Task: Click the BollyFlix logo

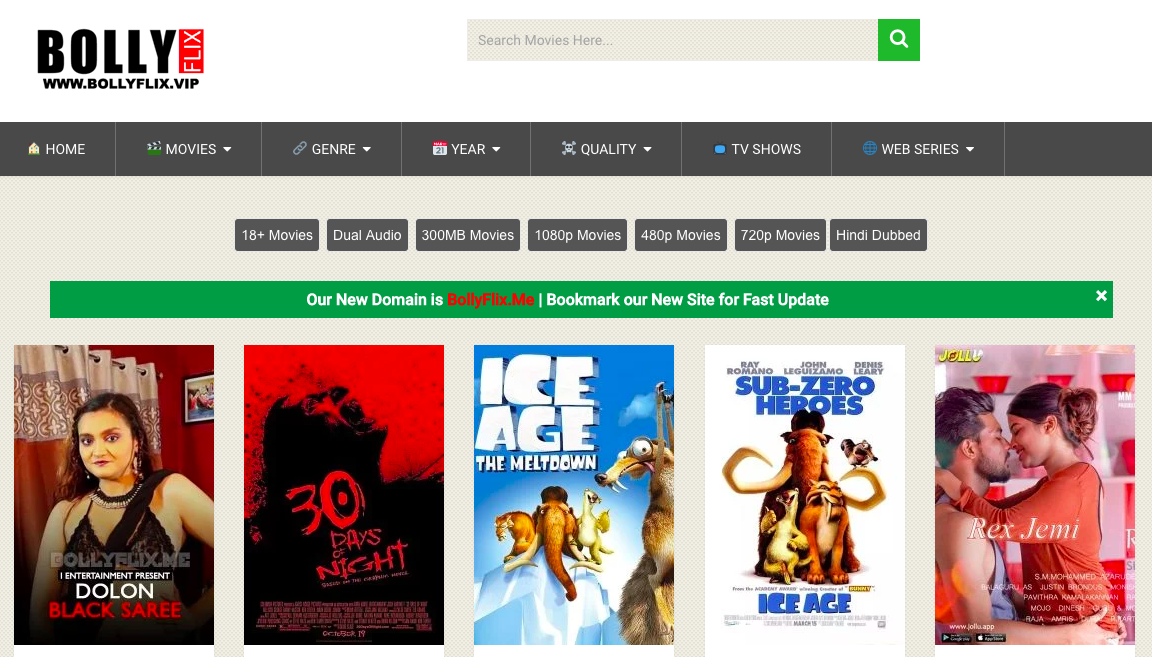Action: coord(120,59)
